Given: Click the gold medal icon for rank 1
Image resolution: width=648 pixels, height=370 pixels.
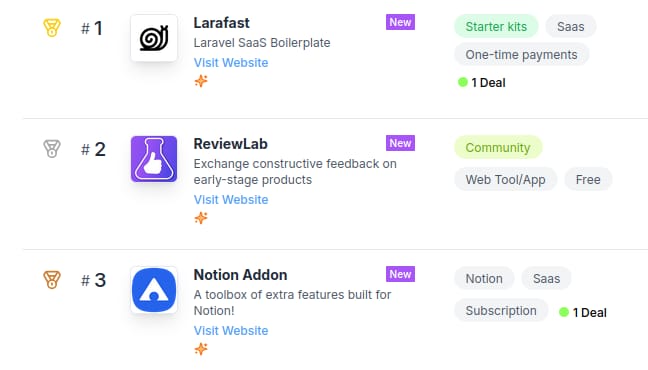Looking at the screenshot, I should point(52,28).
